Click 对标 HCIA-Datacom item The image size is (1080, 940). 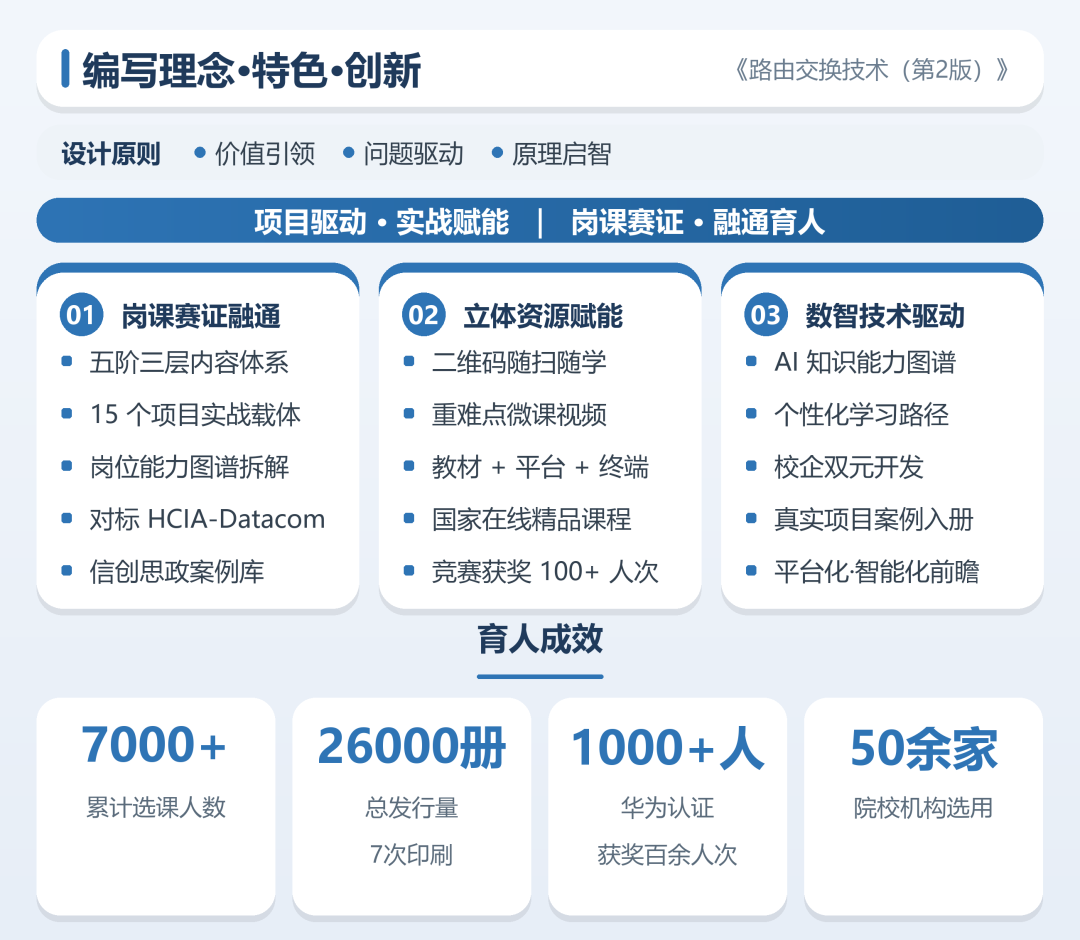(207, 519)
